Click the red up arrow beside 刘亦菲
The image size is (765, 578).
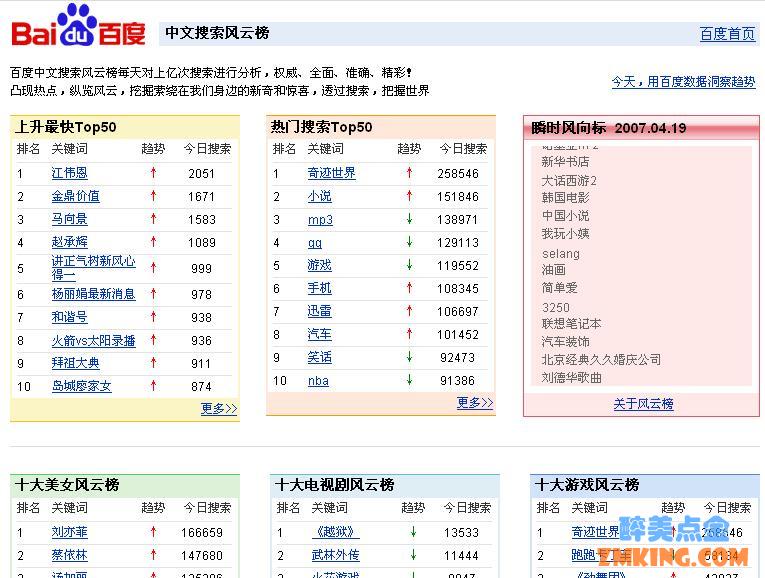click(x=153, y=532)
